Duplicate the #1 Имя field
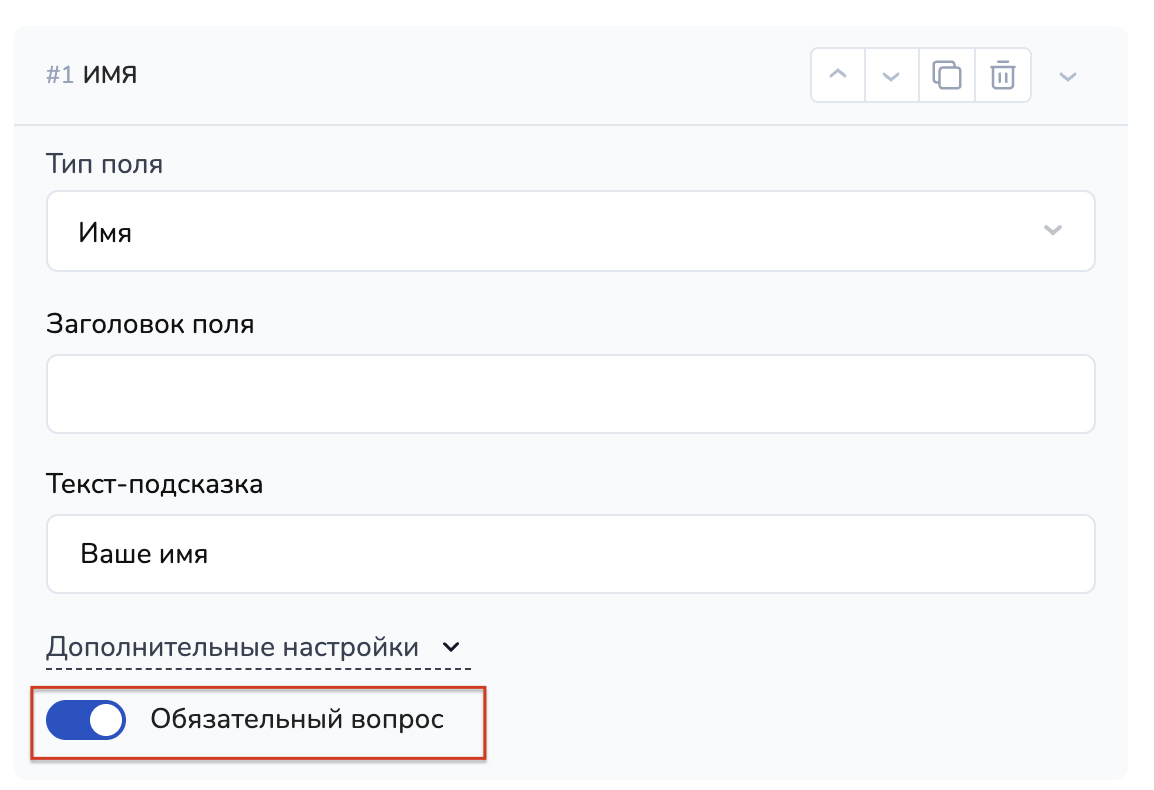Viewport: 1154px width, 790px height. 947,76
